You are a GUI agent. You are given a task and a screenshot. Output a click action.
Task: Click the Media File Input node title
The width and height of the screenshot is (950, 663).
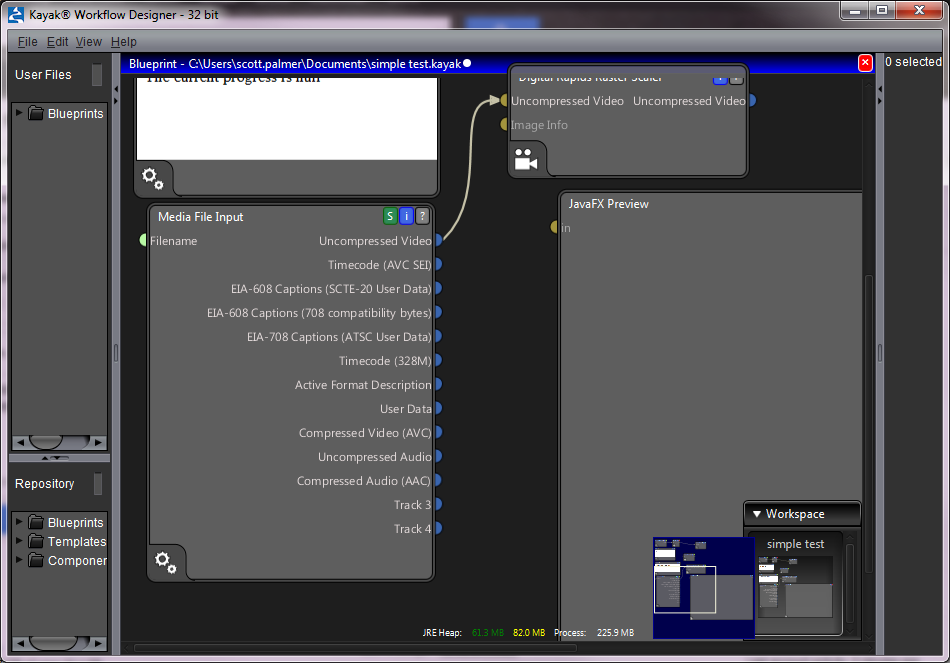201,216
